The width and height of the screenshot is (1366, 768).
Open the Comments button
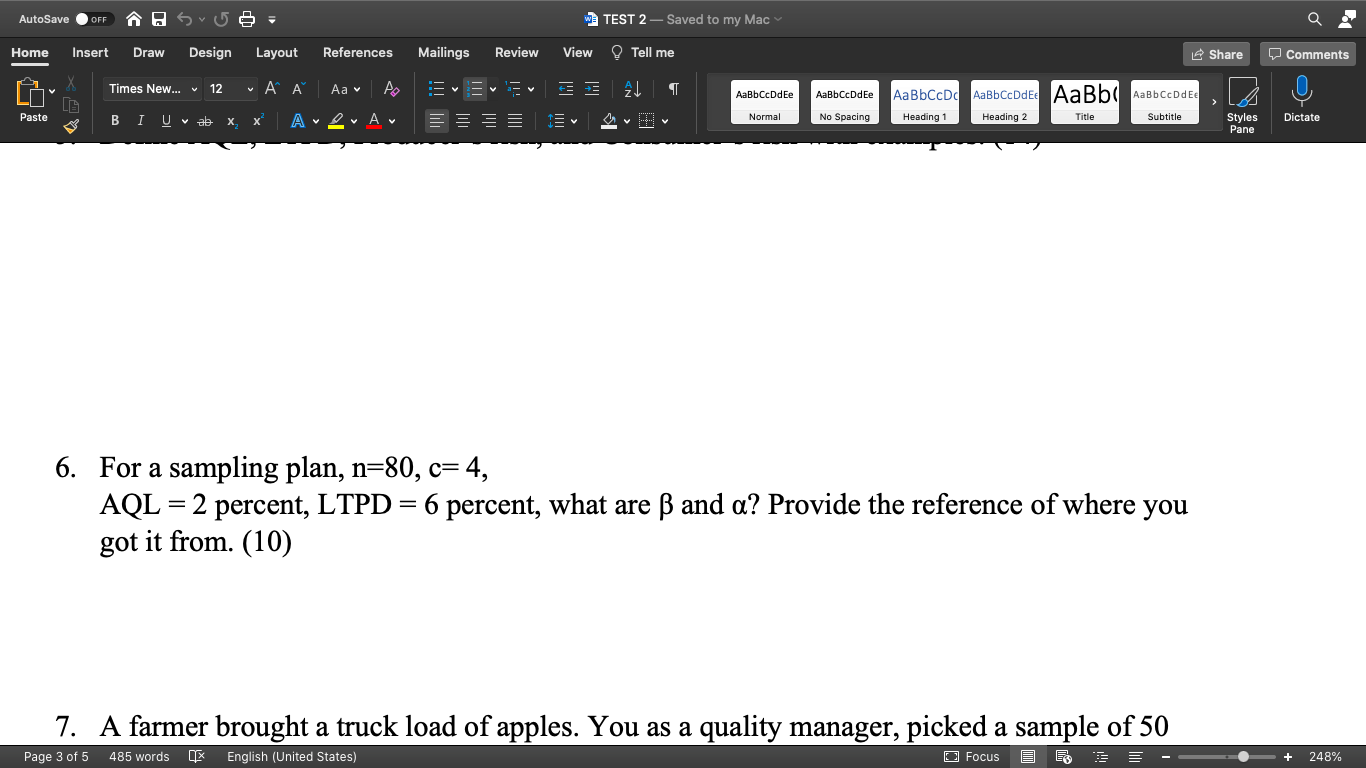(1307, 54)
